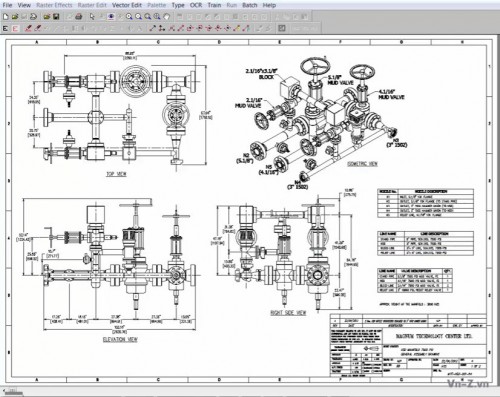Click the scanner acquire icon in the top toolbar
This screenshot has height=397, width=500.
click(33, 17)
